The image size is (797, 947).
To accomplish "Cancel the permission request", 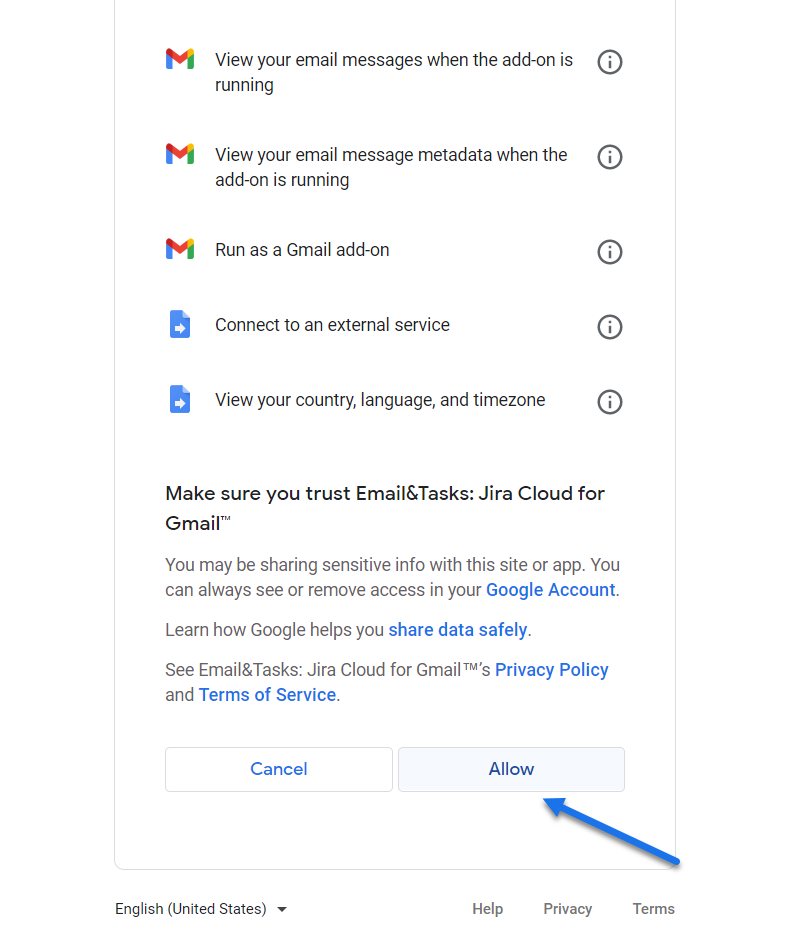I will [279, 769].
